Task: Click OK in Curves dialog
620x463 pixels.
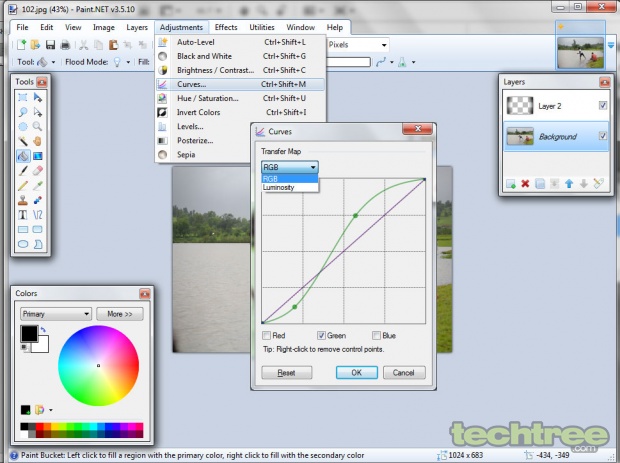Action: [357, 372]
